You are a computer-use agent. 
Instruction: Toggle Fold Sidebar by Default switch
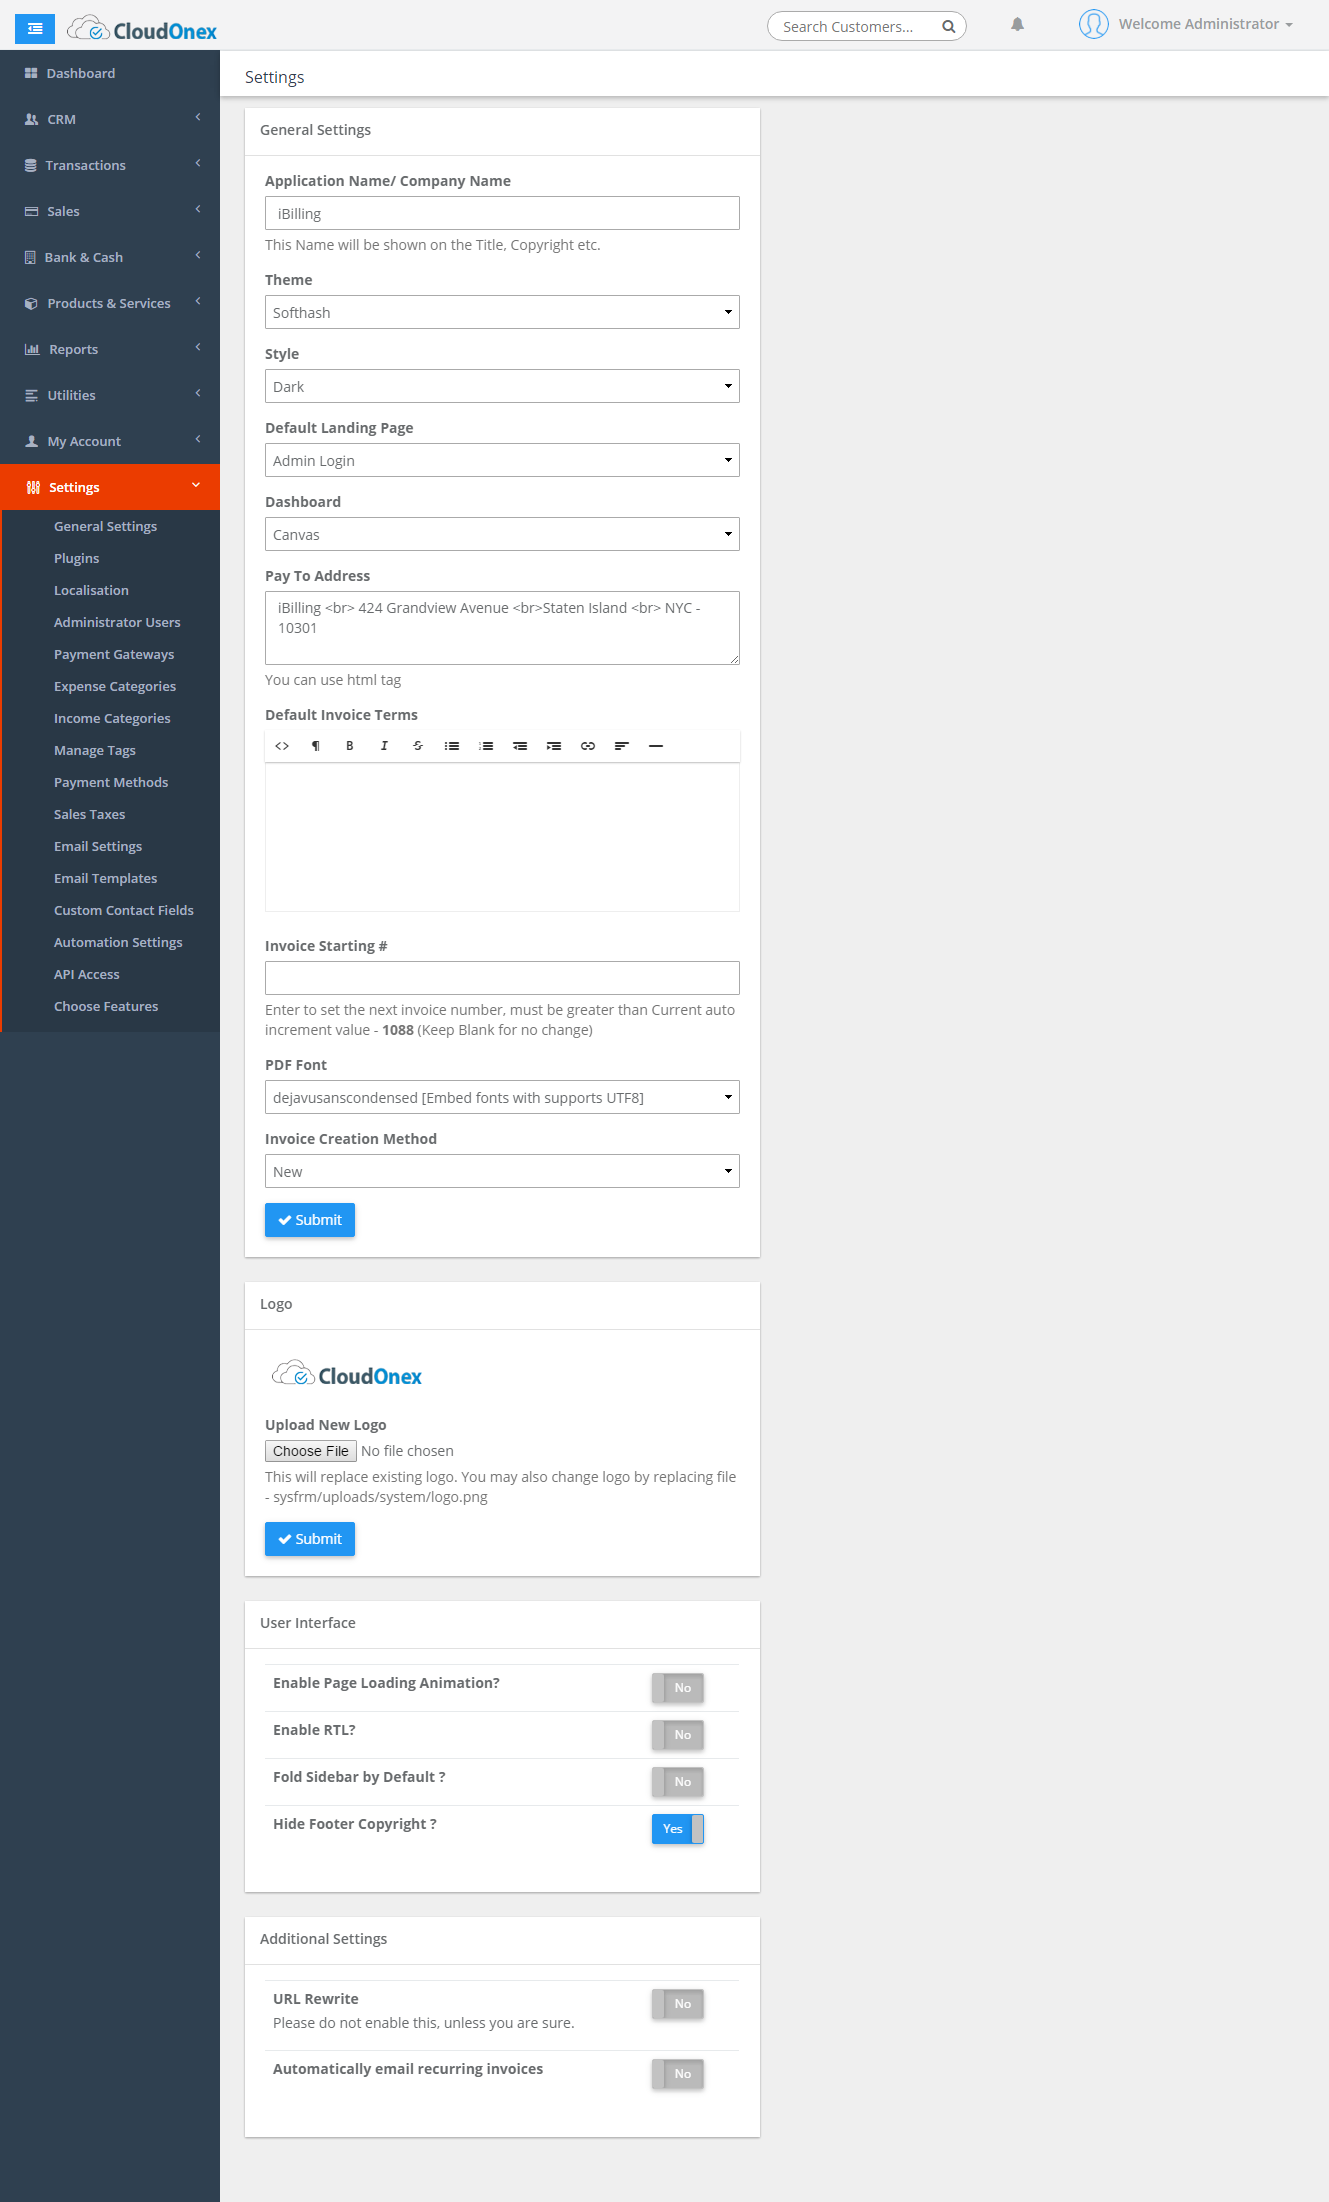point(678,1782)
